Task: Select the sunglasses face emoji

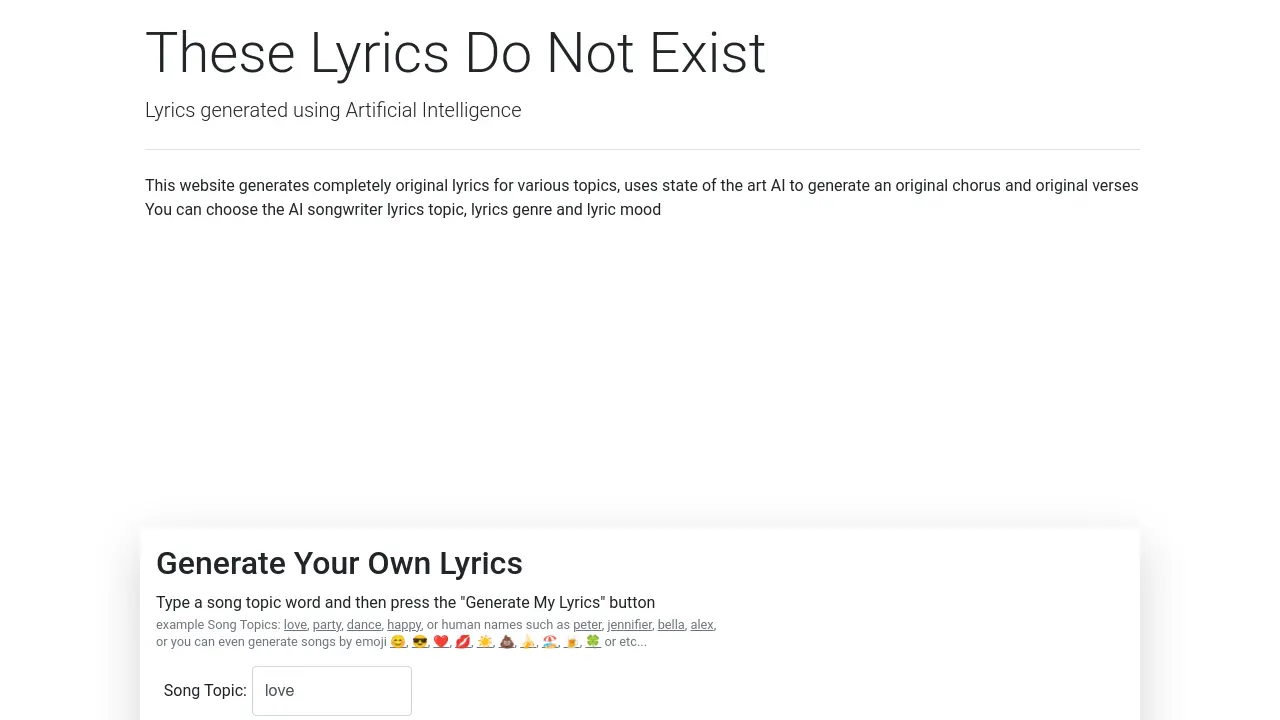Action: point(420,642)
